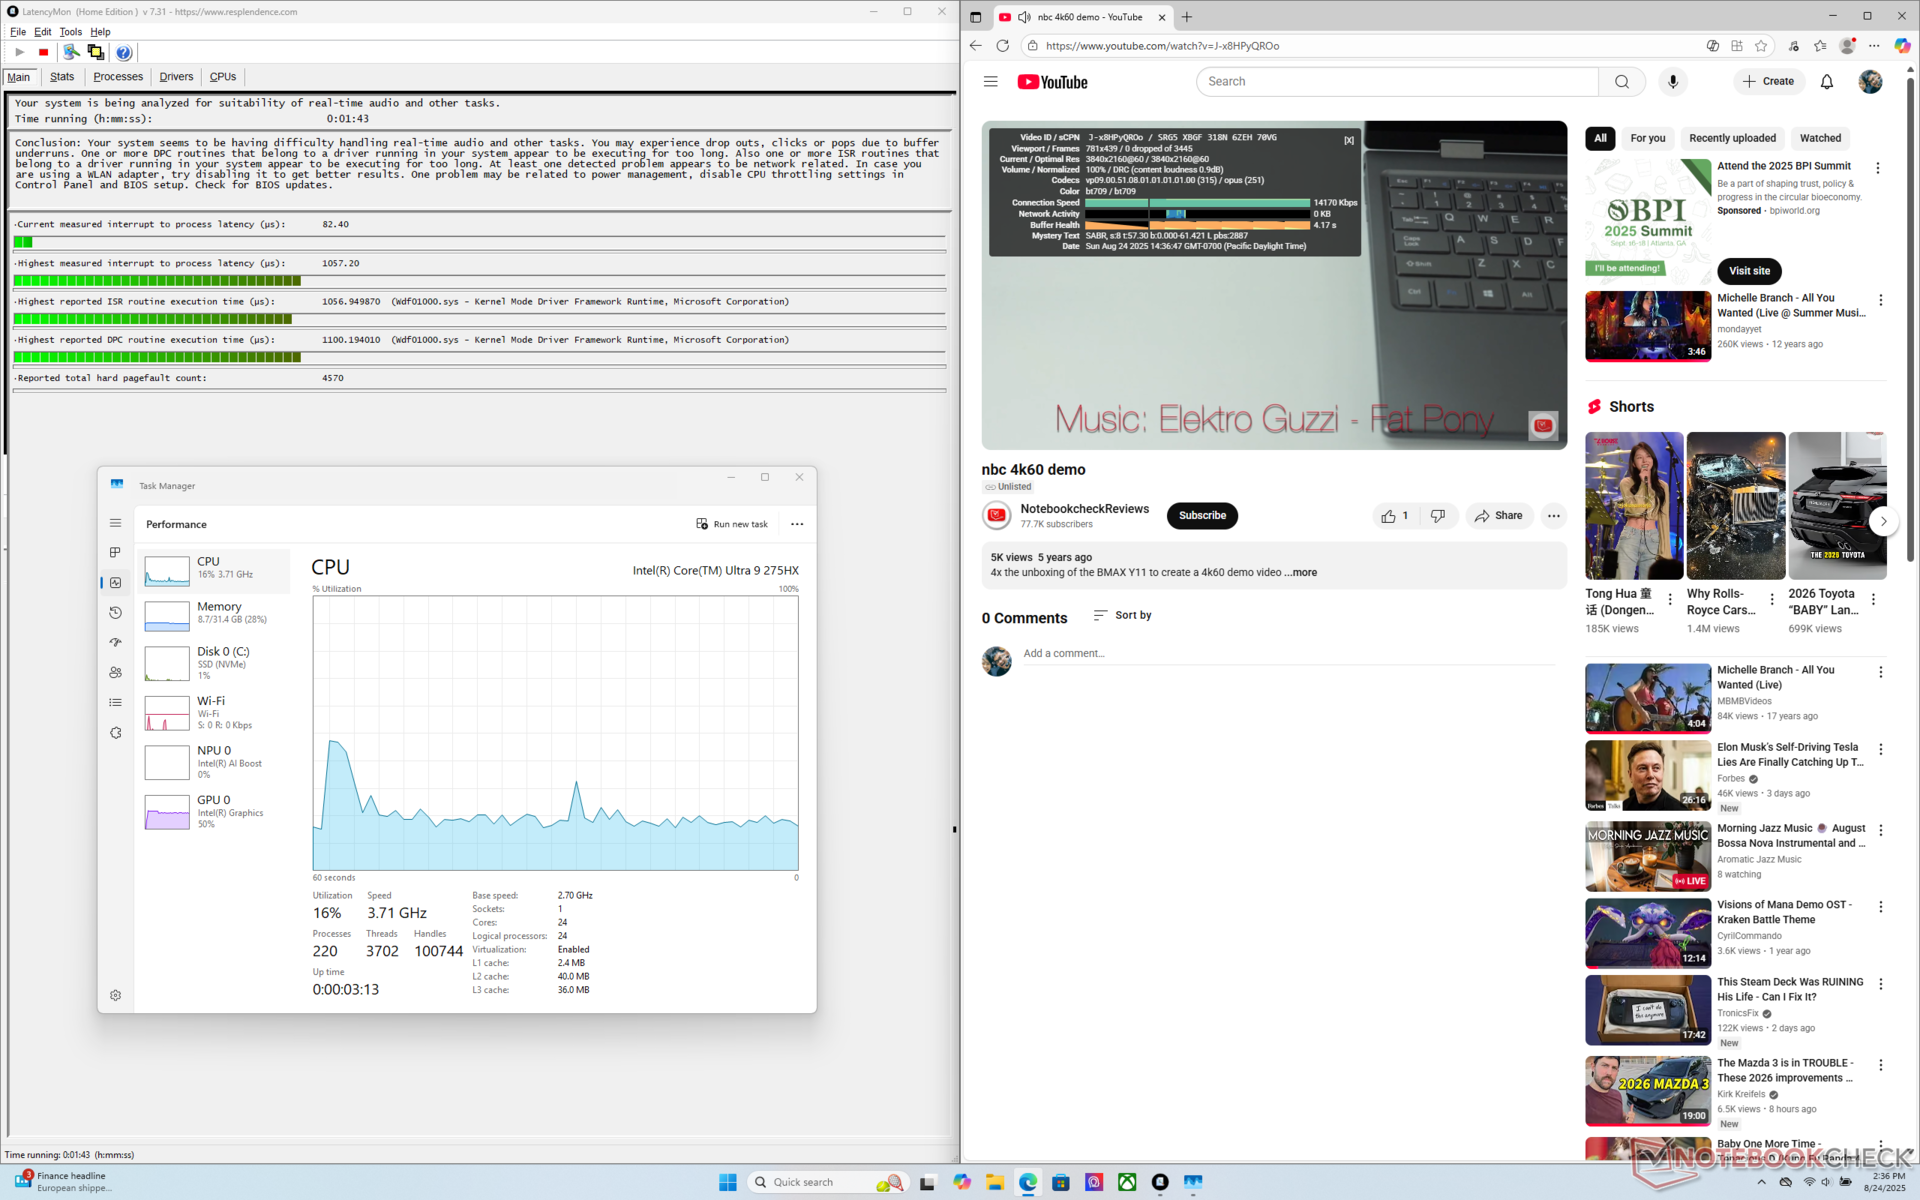Screen dimensions: 1920x1200
Task: Click the YouTube voice search microphone icon
Action: pos(1672,82)
